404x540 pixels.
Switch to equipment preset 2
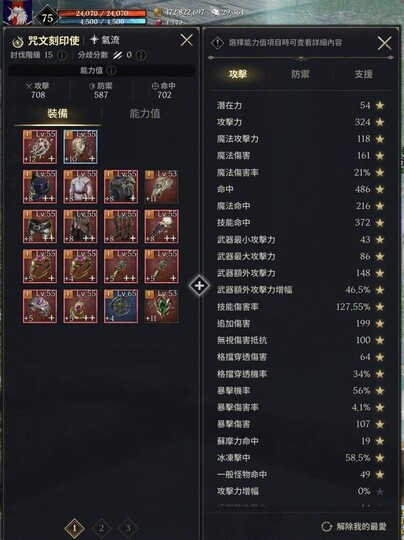coord(101,528)
